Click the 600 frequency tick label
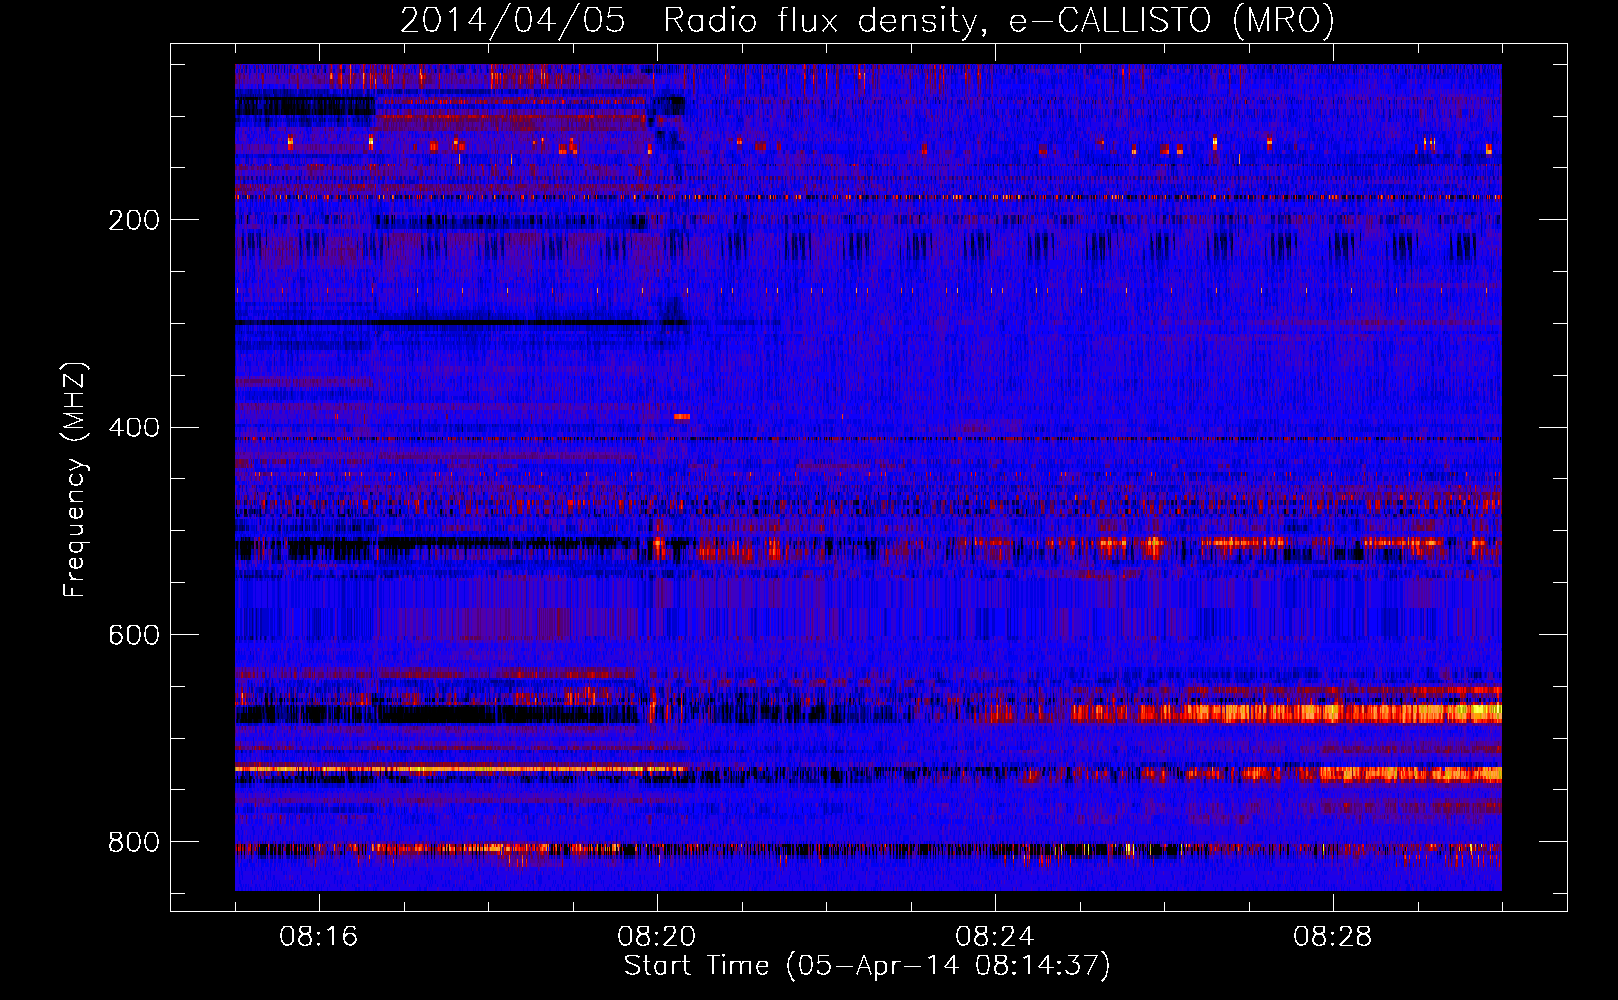The height and width of the screenshot is (1000, 1618). click(x=134, y=636)
